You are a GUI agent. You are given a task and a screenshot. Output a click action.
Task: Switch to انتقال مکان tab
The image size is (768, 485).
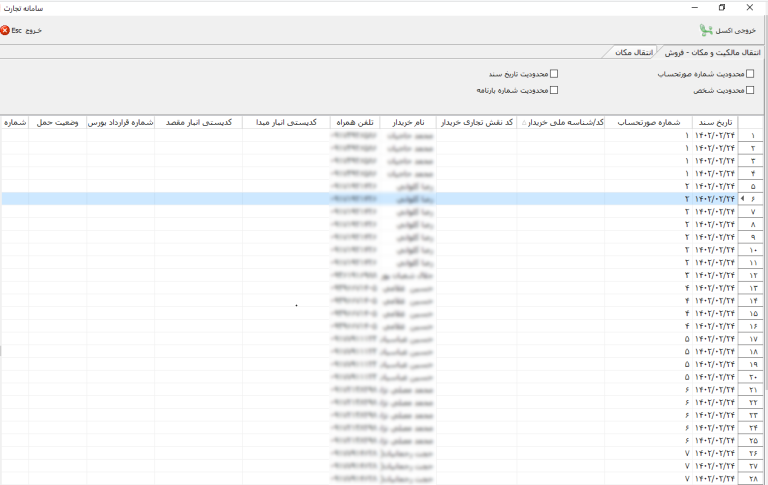(634, 52)
